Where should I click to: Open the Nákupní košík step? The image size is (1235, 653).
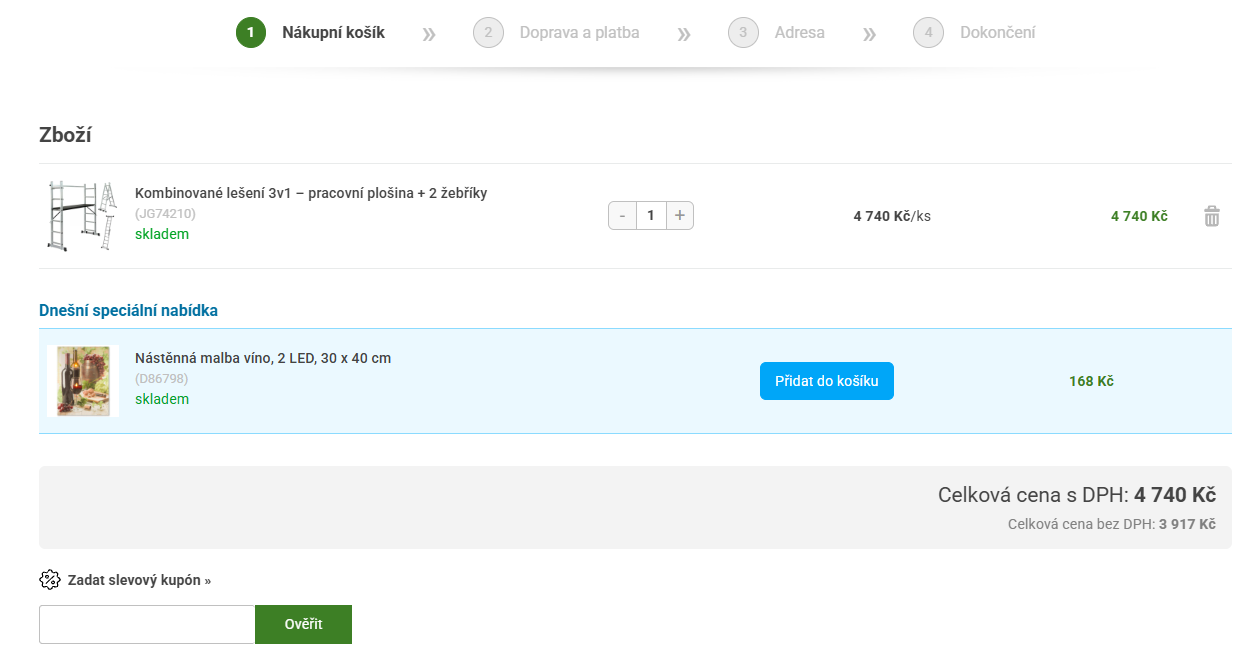[x=333, y=33]
